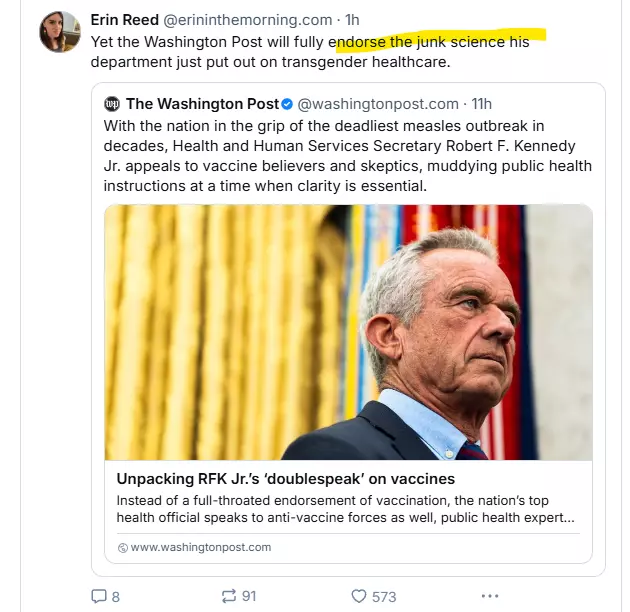Open the @erininthemorning.com handle link
Image resolution: width=630 pixels, height=612 pixels.
248,19
